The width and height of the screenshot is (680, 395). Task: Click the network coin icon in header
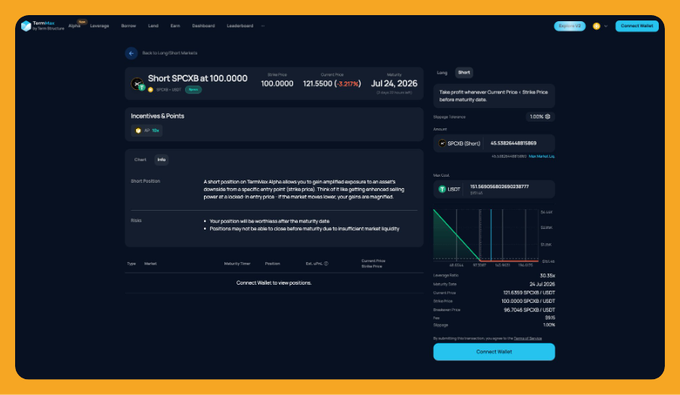click(596, 26)
